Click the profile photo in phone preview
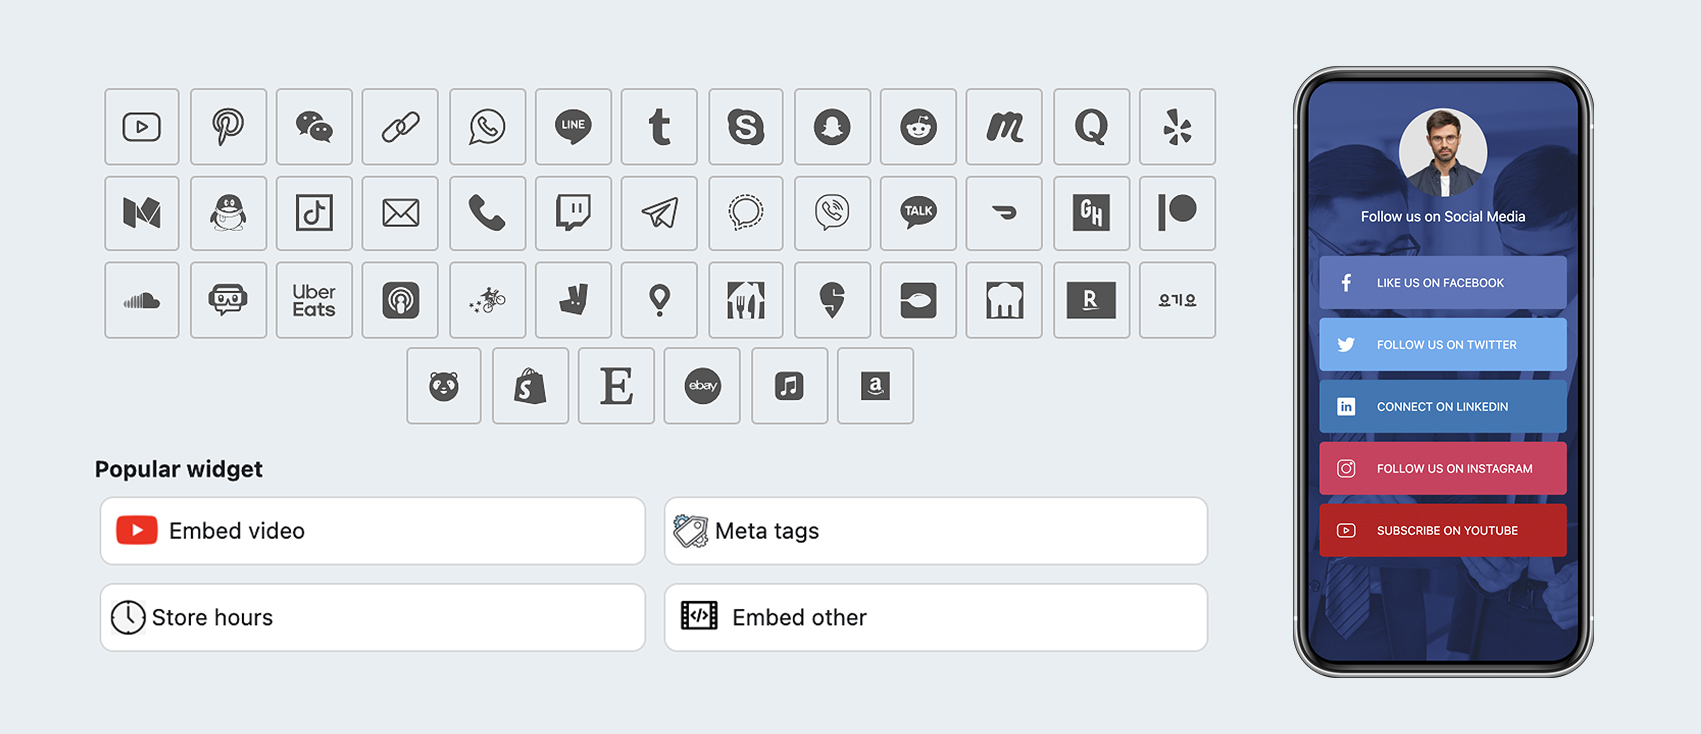The height and width of the screenshot is (734, 1701). 1443,152
